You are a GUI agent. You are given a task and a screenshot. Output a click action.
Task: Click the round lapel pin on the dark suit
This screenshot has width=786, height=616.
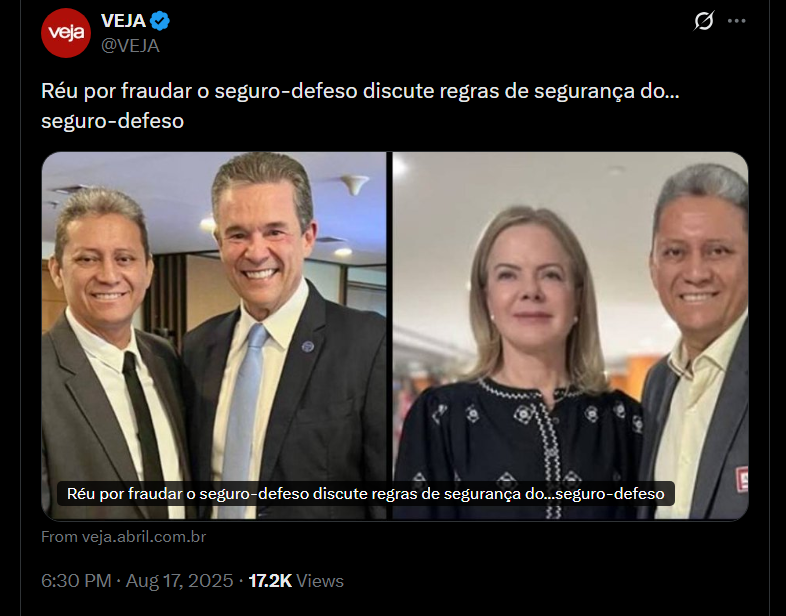point(308,346)
